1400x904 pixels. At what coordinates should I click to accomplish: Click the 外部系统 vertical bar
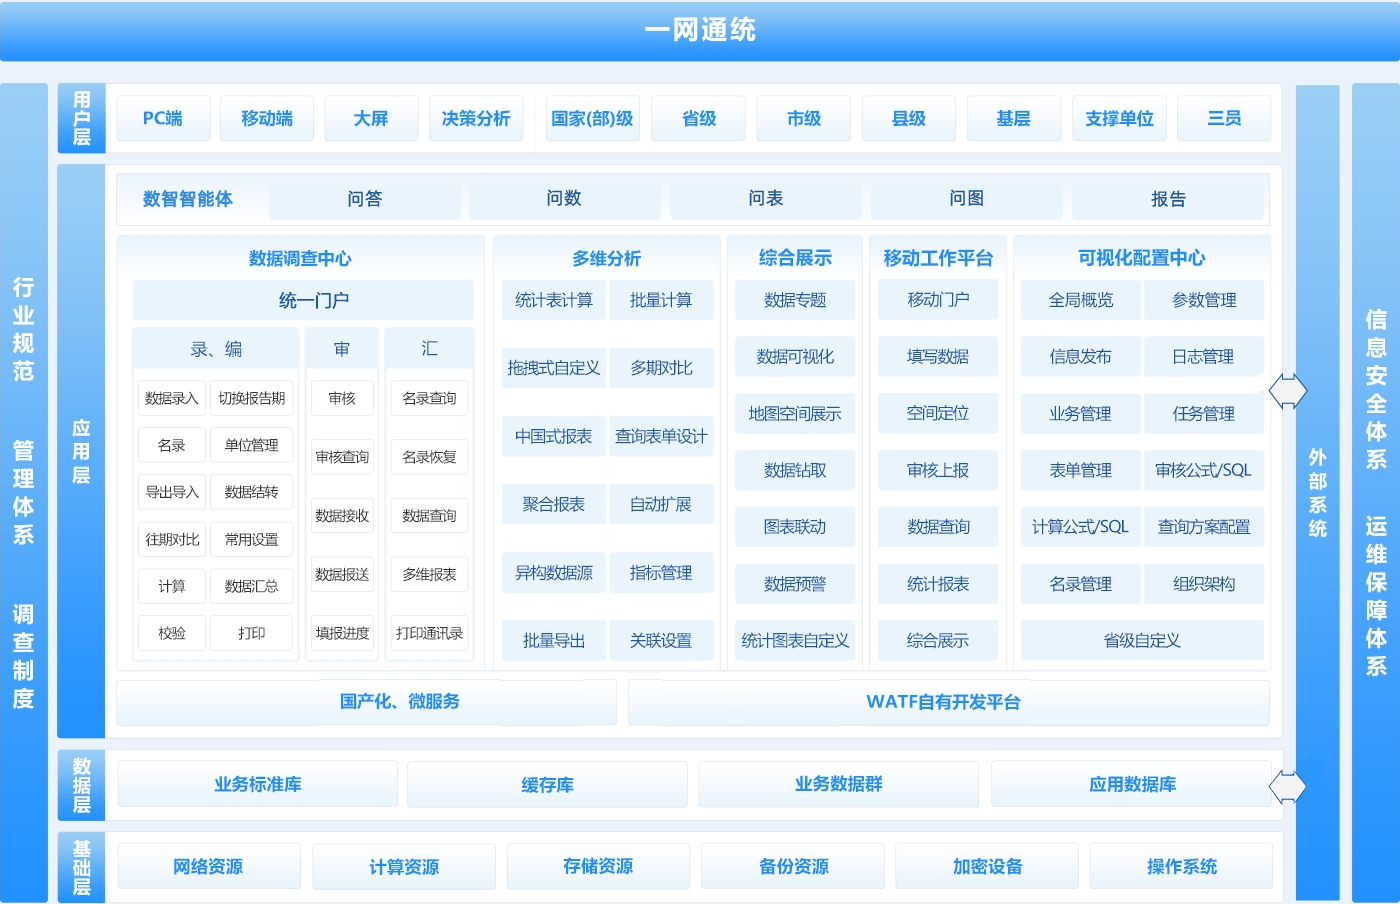(1317, 492)
